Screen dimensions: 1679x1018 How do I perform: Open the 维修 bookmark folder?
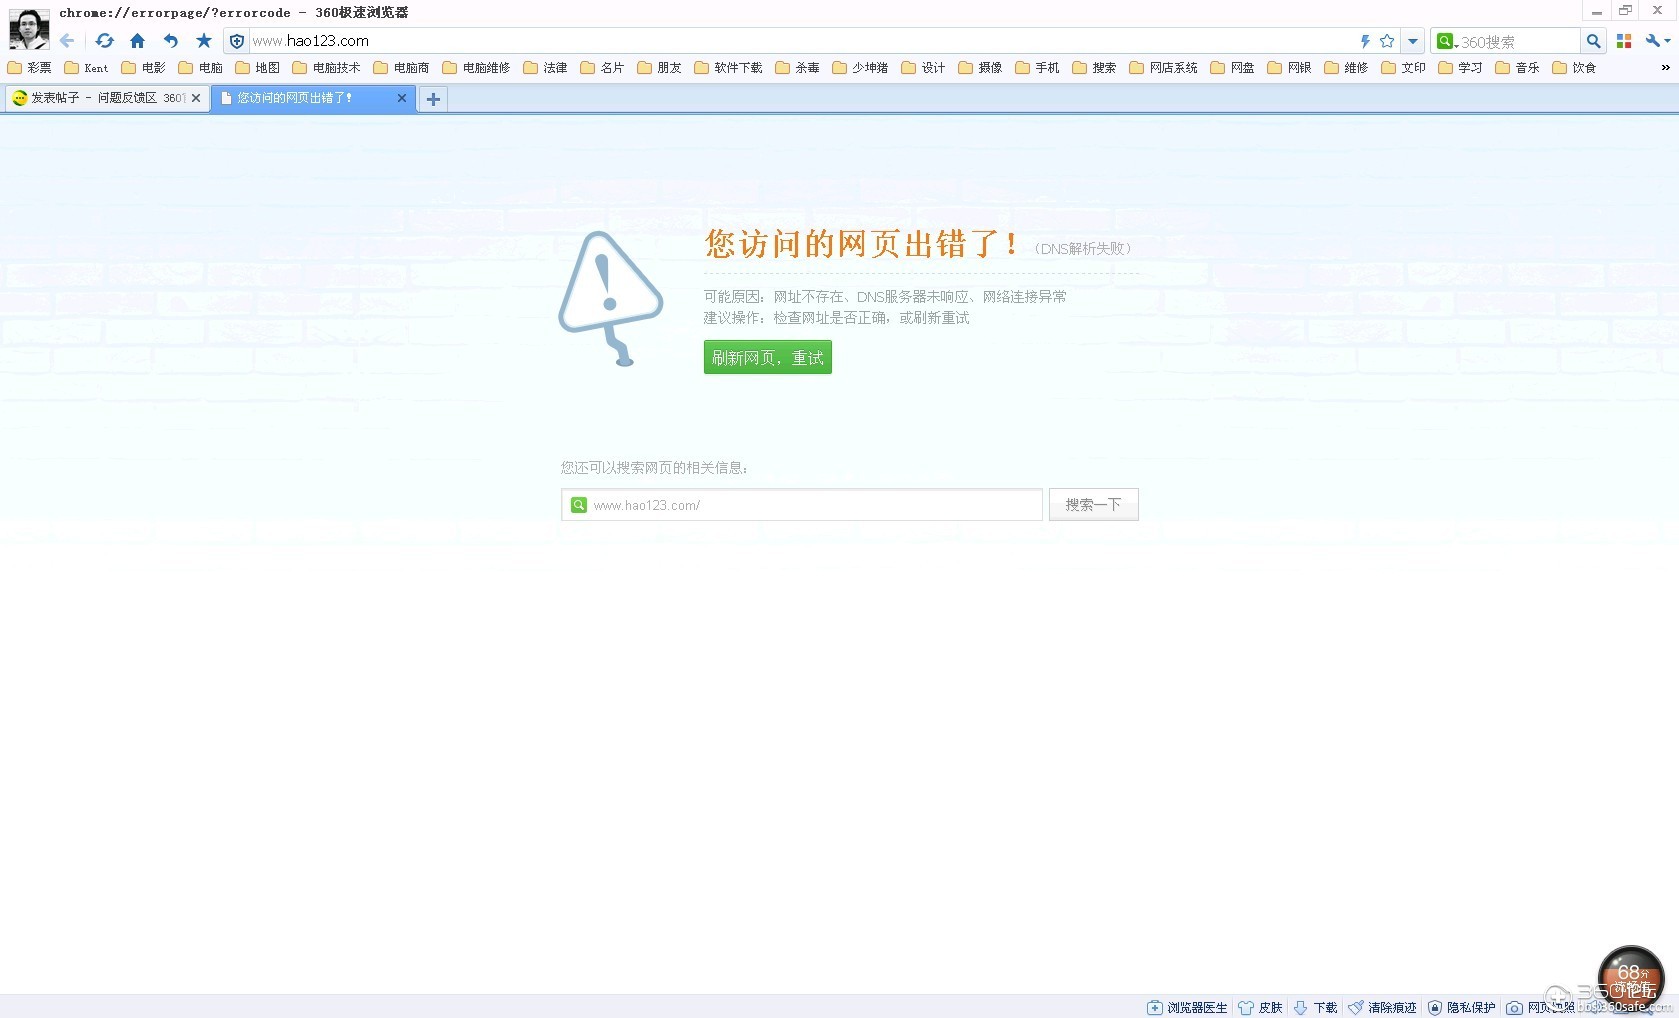pos(1346,68)
